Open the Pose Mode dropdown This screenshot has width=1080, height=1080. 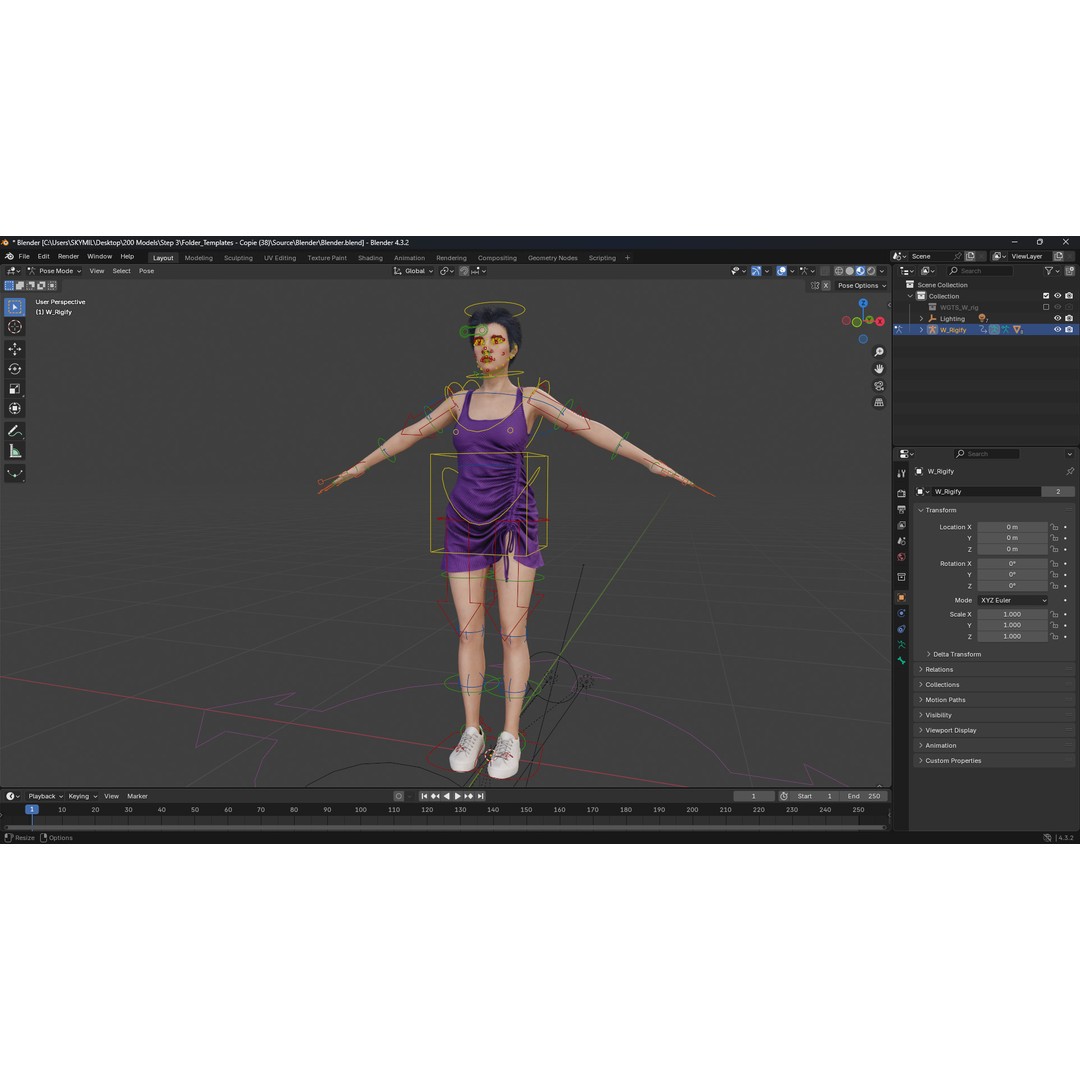click(x=54, y=271)
